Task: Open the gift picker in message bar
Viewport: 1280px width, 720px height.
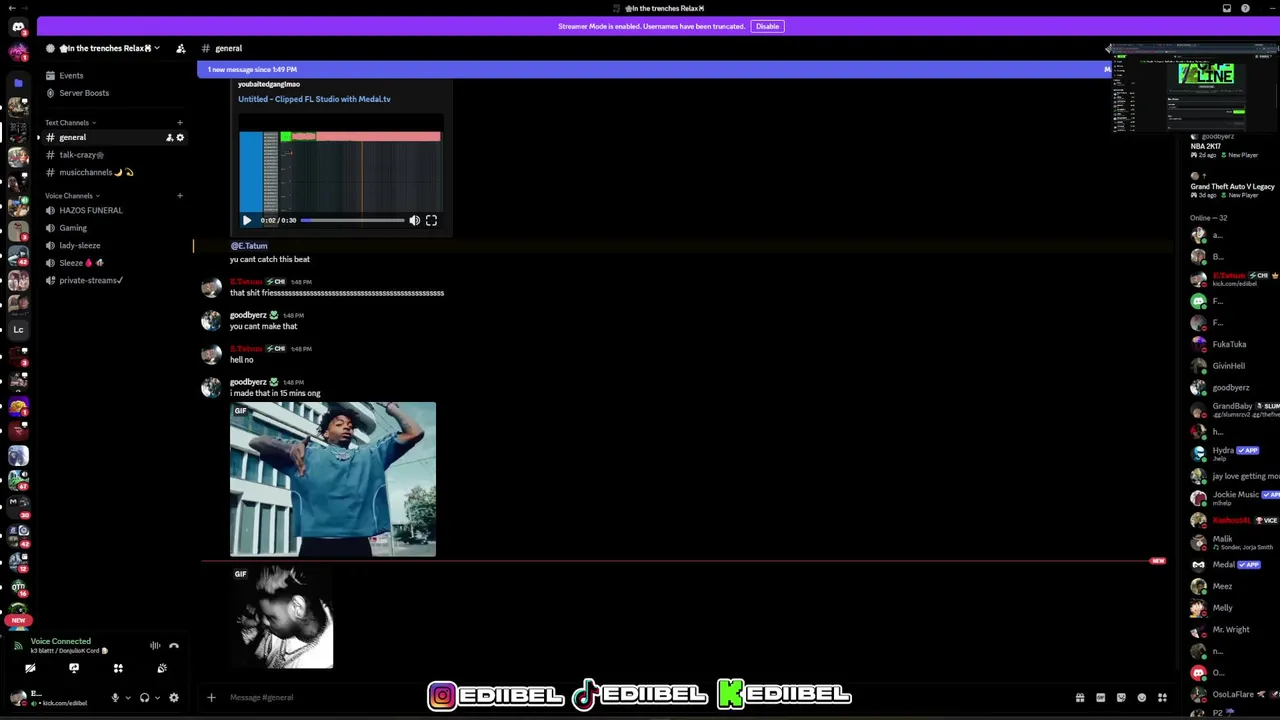Action: point(1080,698)
